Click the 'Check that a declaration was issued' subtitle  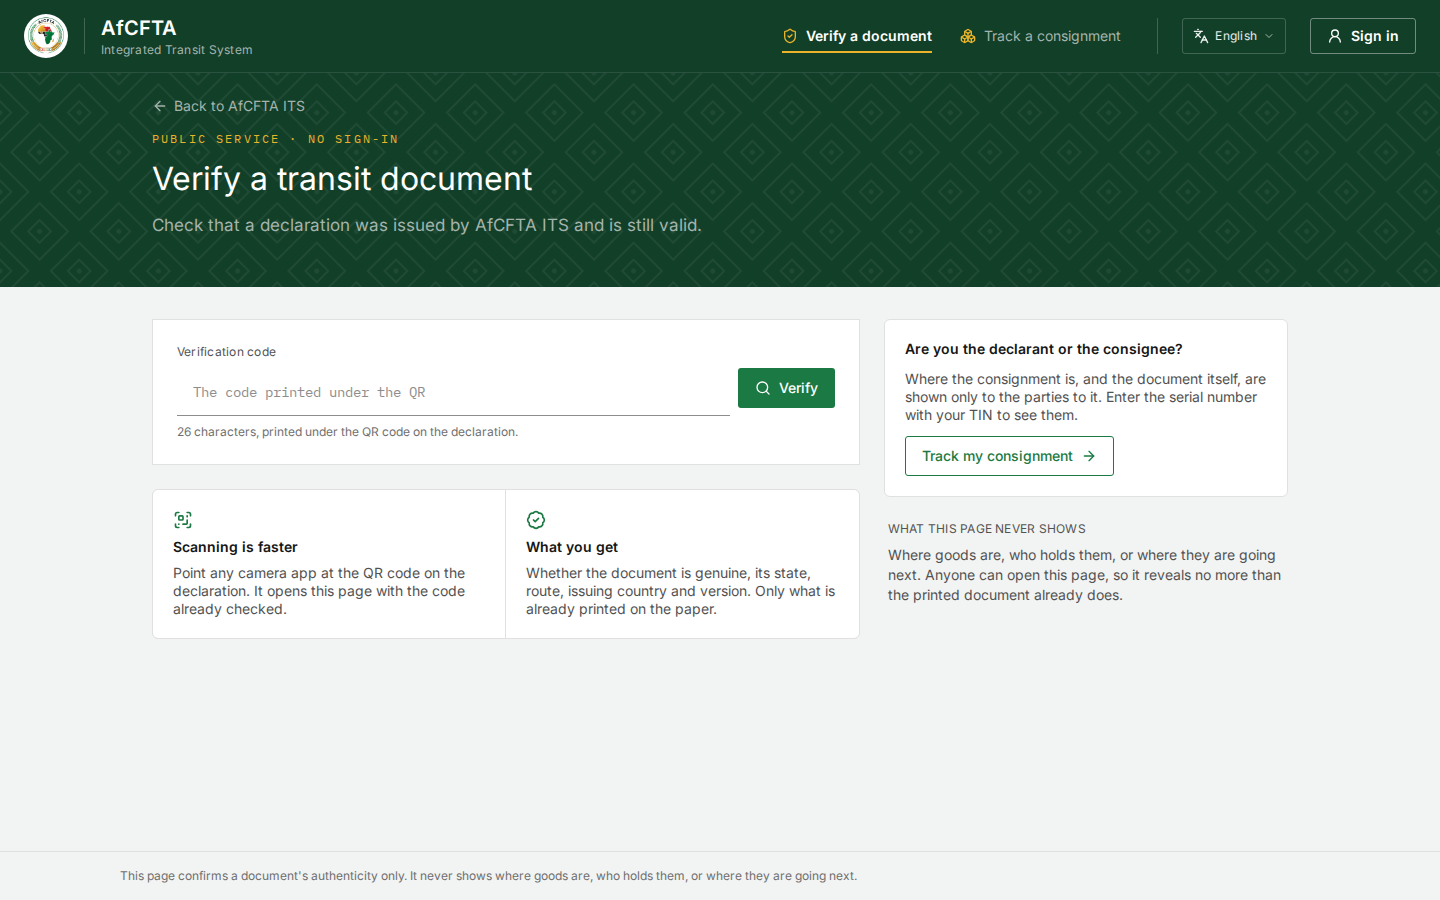[427, 225]
